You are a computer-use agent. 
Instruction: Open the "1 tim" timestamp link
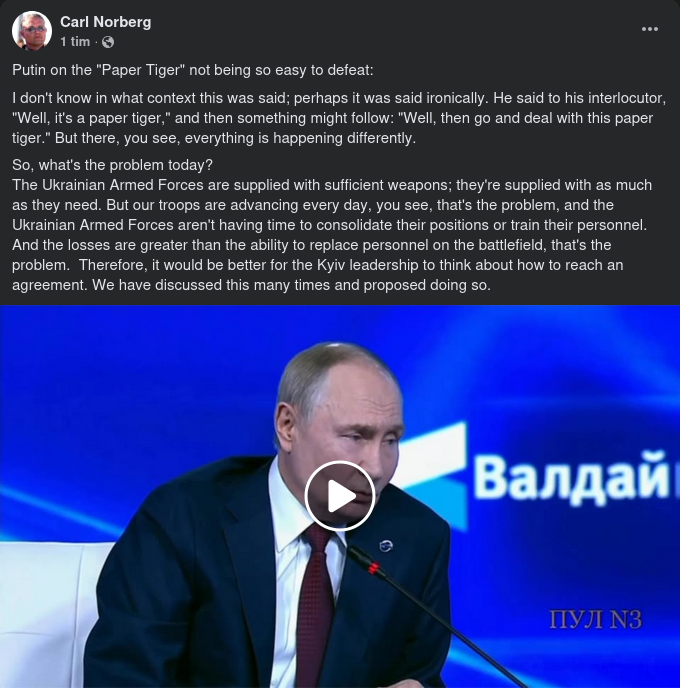(75, 42)
